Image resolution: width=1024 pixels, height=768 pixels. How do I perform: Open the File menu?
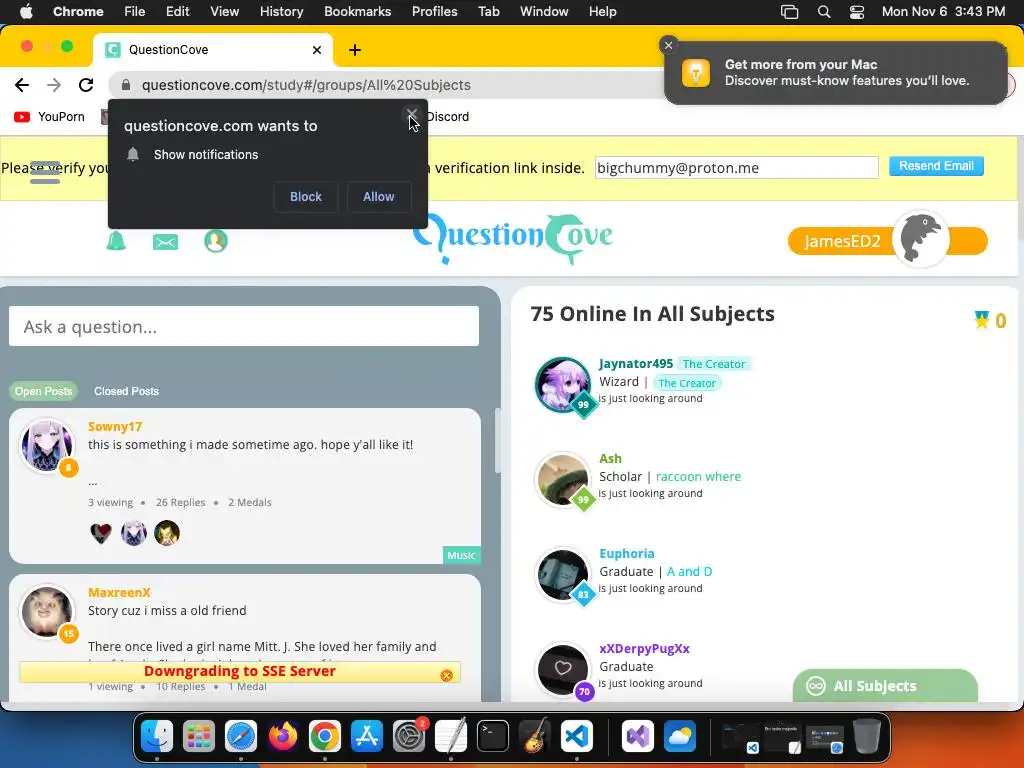point(135,12)
